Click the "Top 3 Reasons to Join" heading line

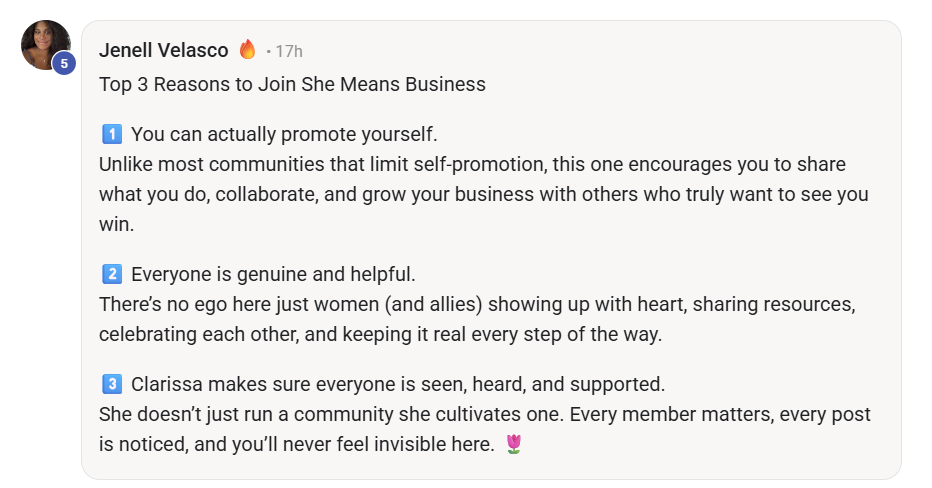tap(292, 85)
